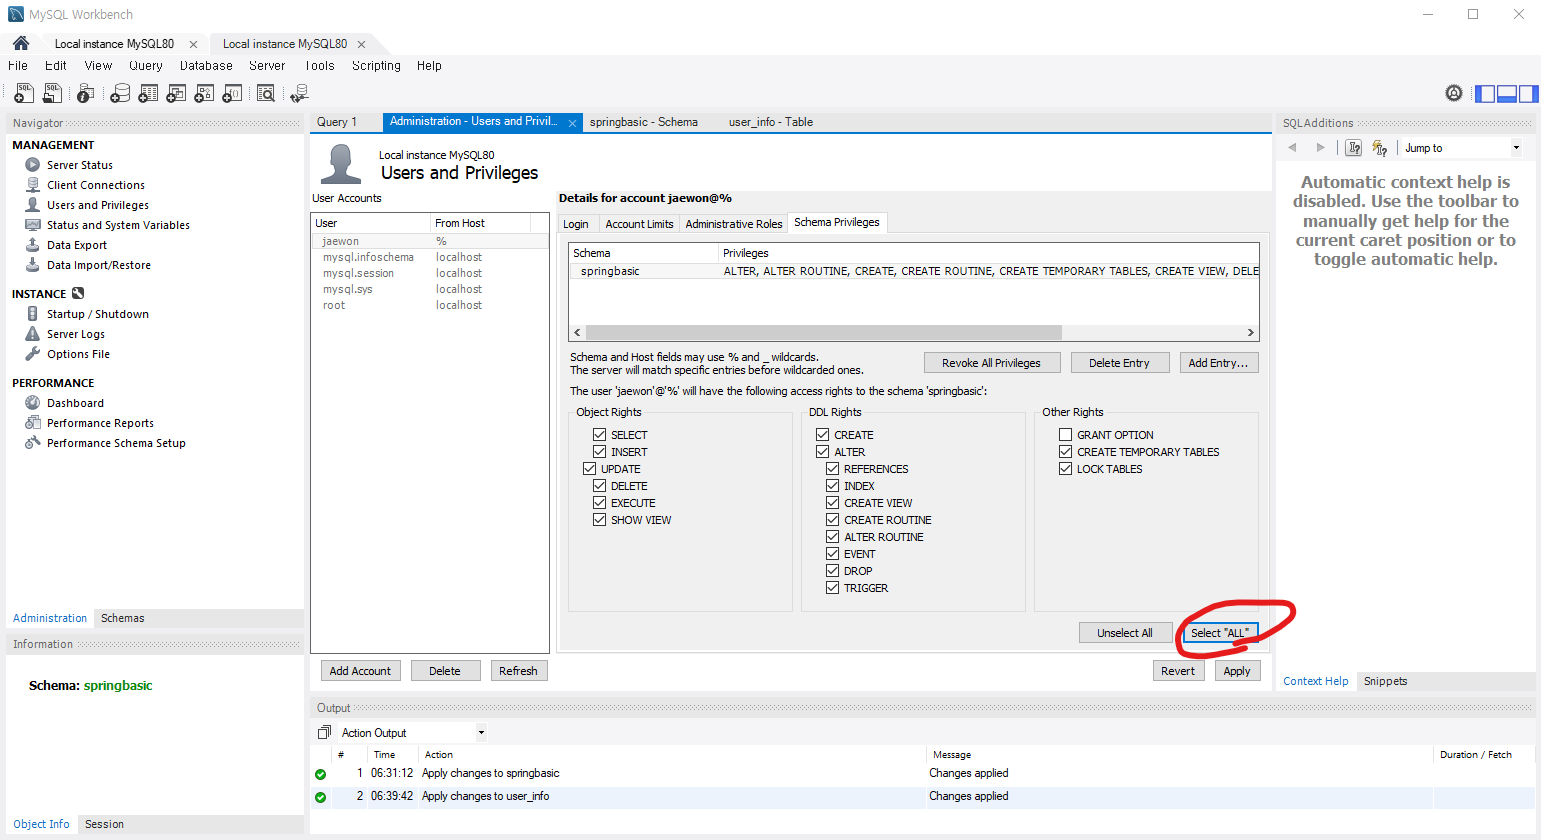This screenshot has height=840, width=1541.
Task: Toggle automatic context help icon
Action: [x=1380, y=148]
